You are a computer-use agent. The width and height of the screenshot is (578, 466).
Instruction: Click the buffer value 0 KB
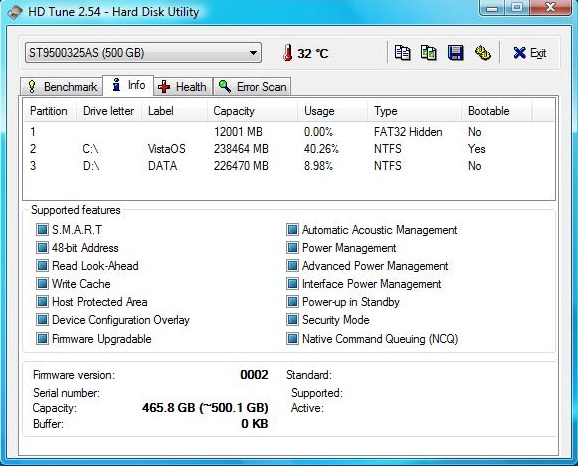tap(255, 423)
